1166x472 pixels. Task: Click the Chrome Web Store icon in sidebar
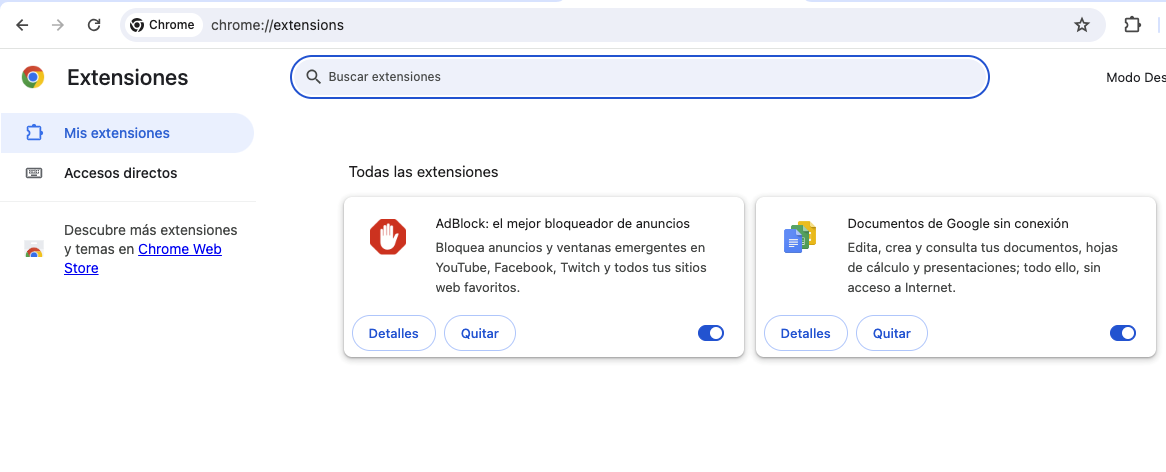[x=34, y=250]
